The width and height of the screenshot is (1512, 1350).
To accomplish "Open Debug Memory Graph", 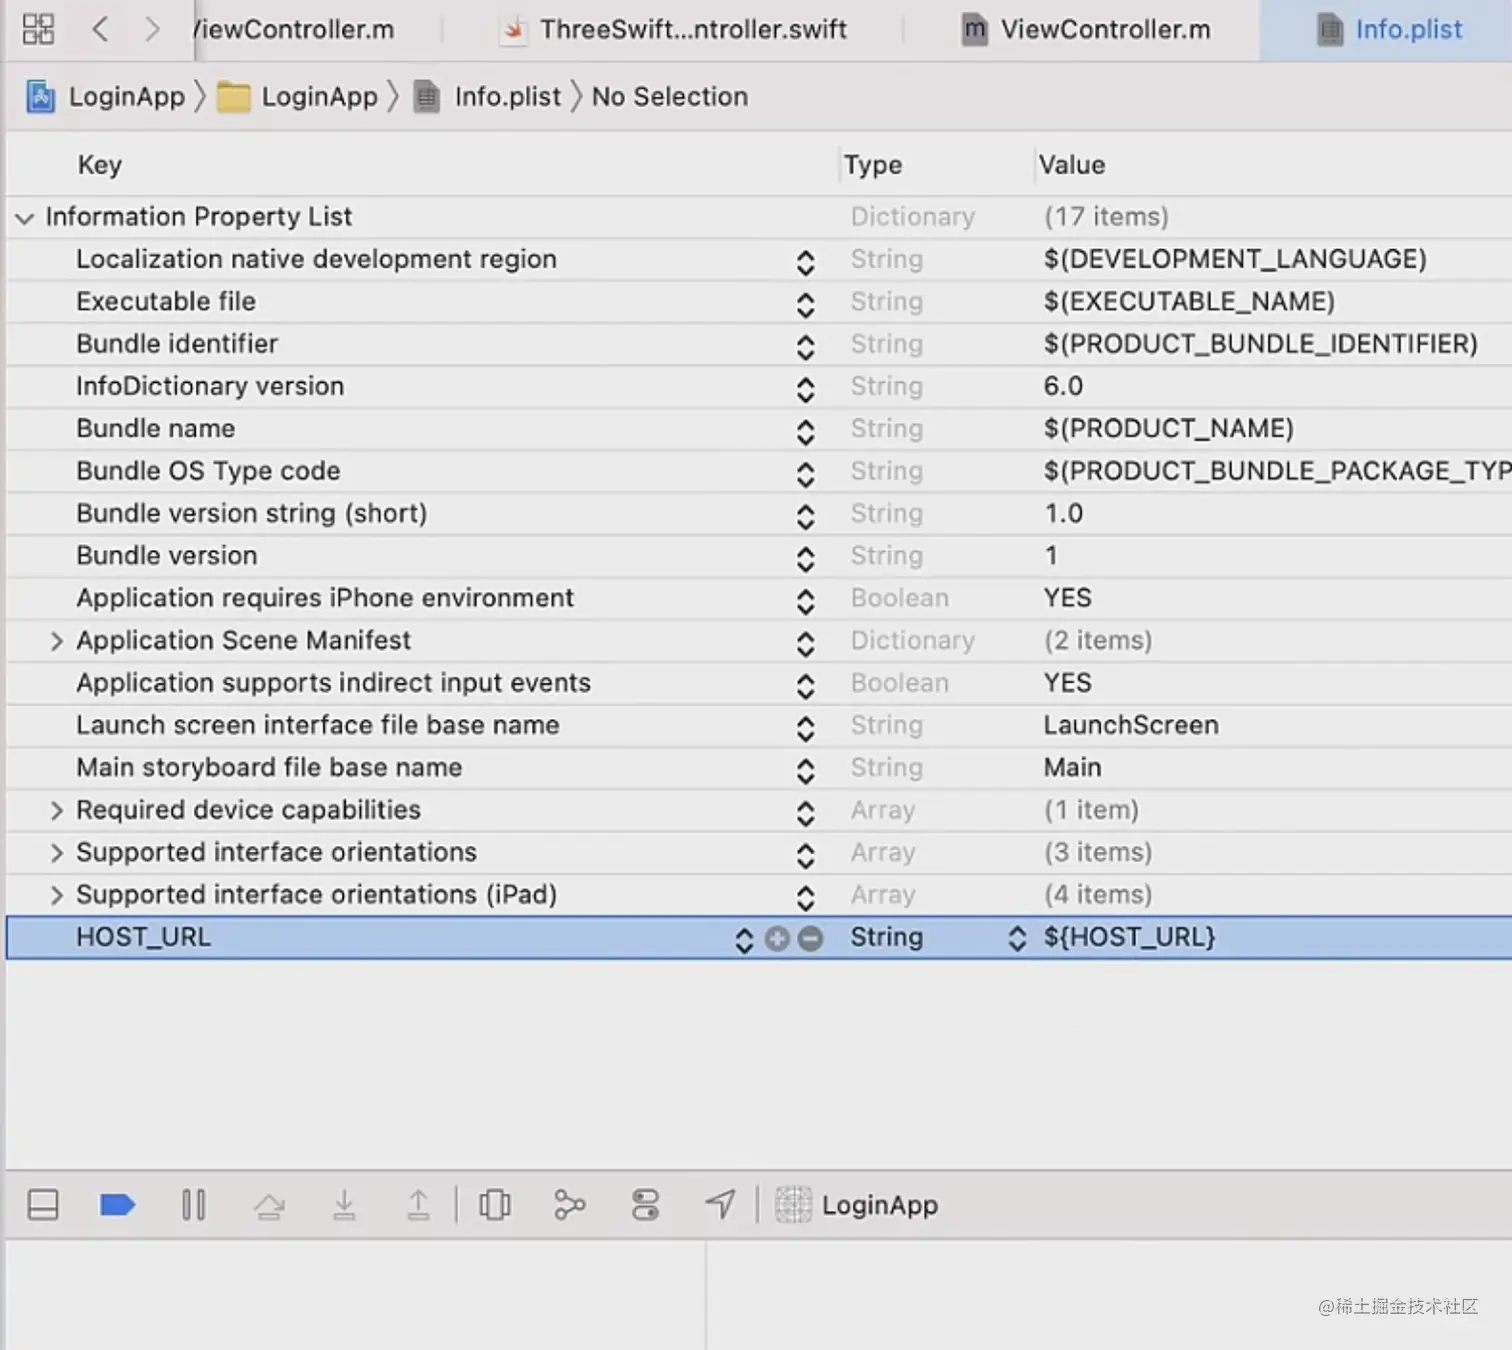I will click(x=569, y=1205).
